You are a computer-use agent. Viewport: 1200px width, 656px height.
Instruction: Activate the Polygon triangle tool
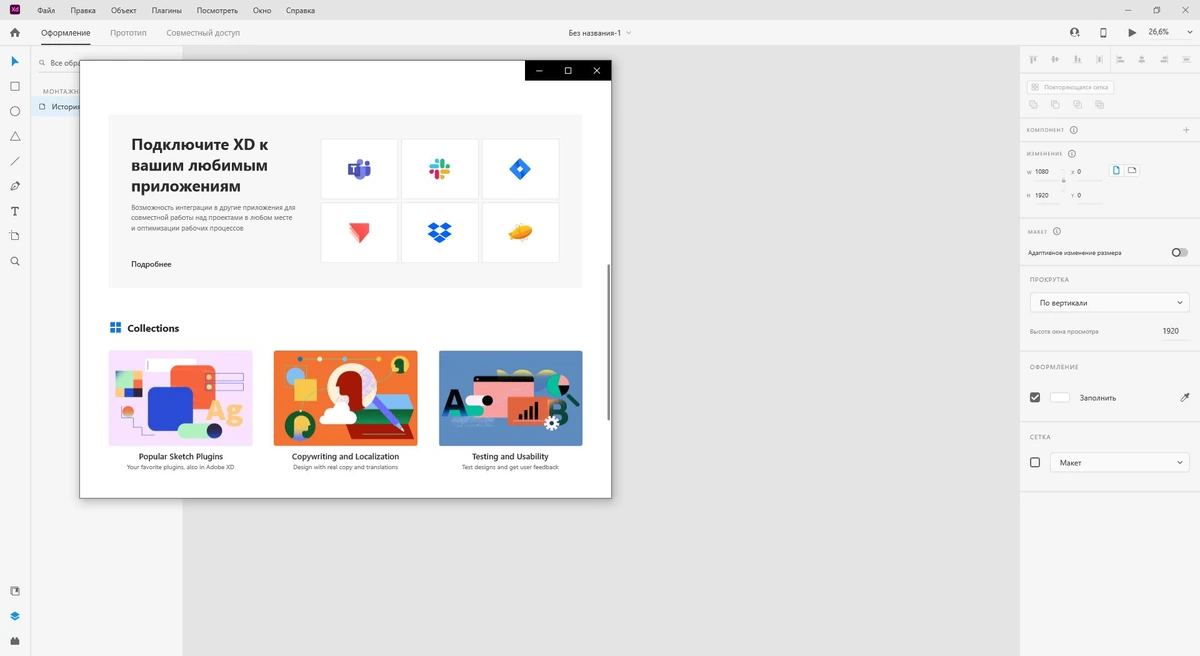15,136
